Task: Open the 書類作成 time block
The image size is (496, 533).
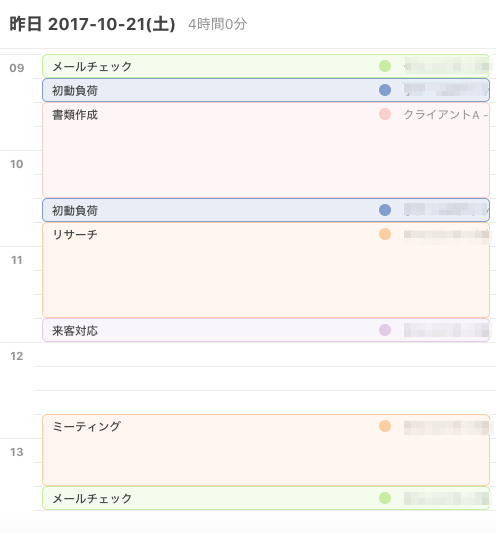Action: coord(266,150)
